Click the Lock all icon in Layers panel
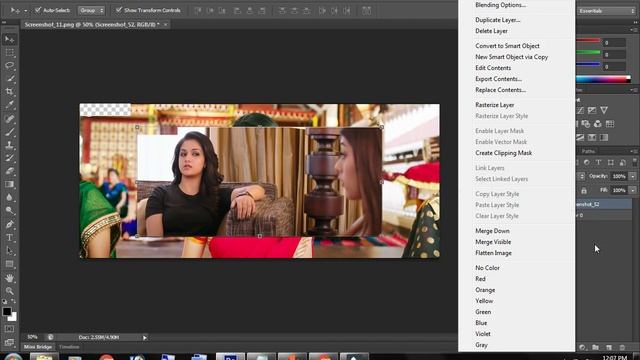640x360 pixels. click(584, 191)
